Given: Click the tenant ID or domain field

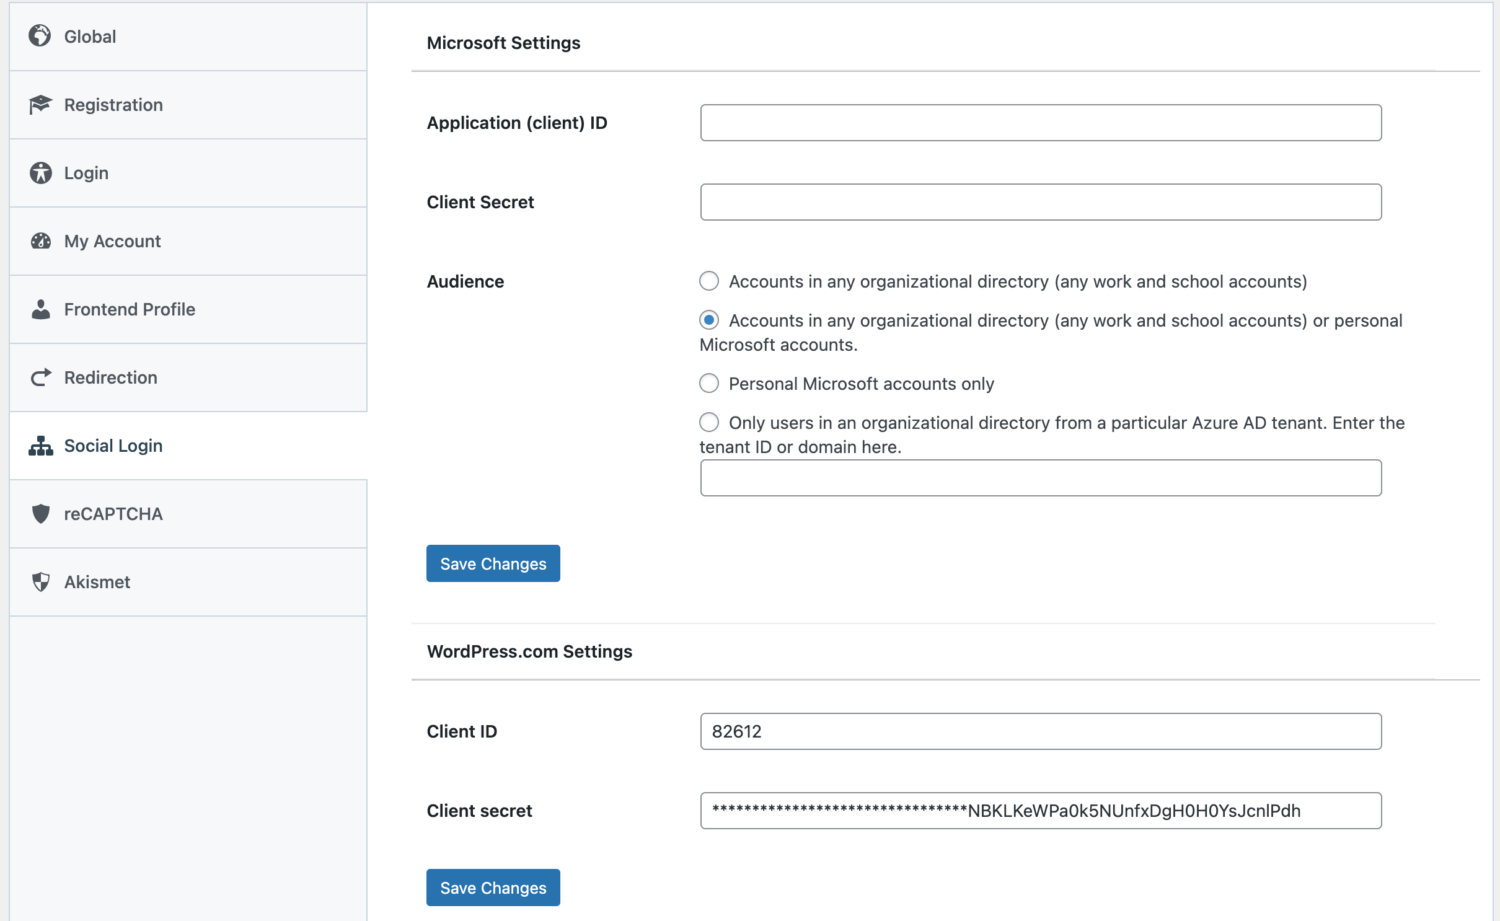Looking at the screenshot, I should click(1041, 478).
